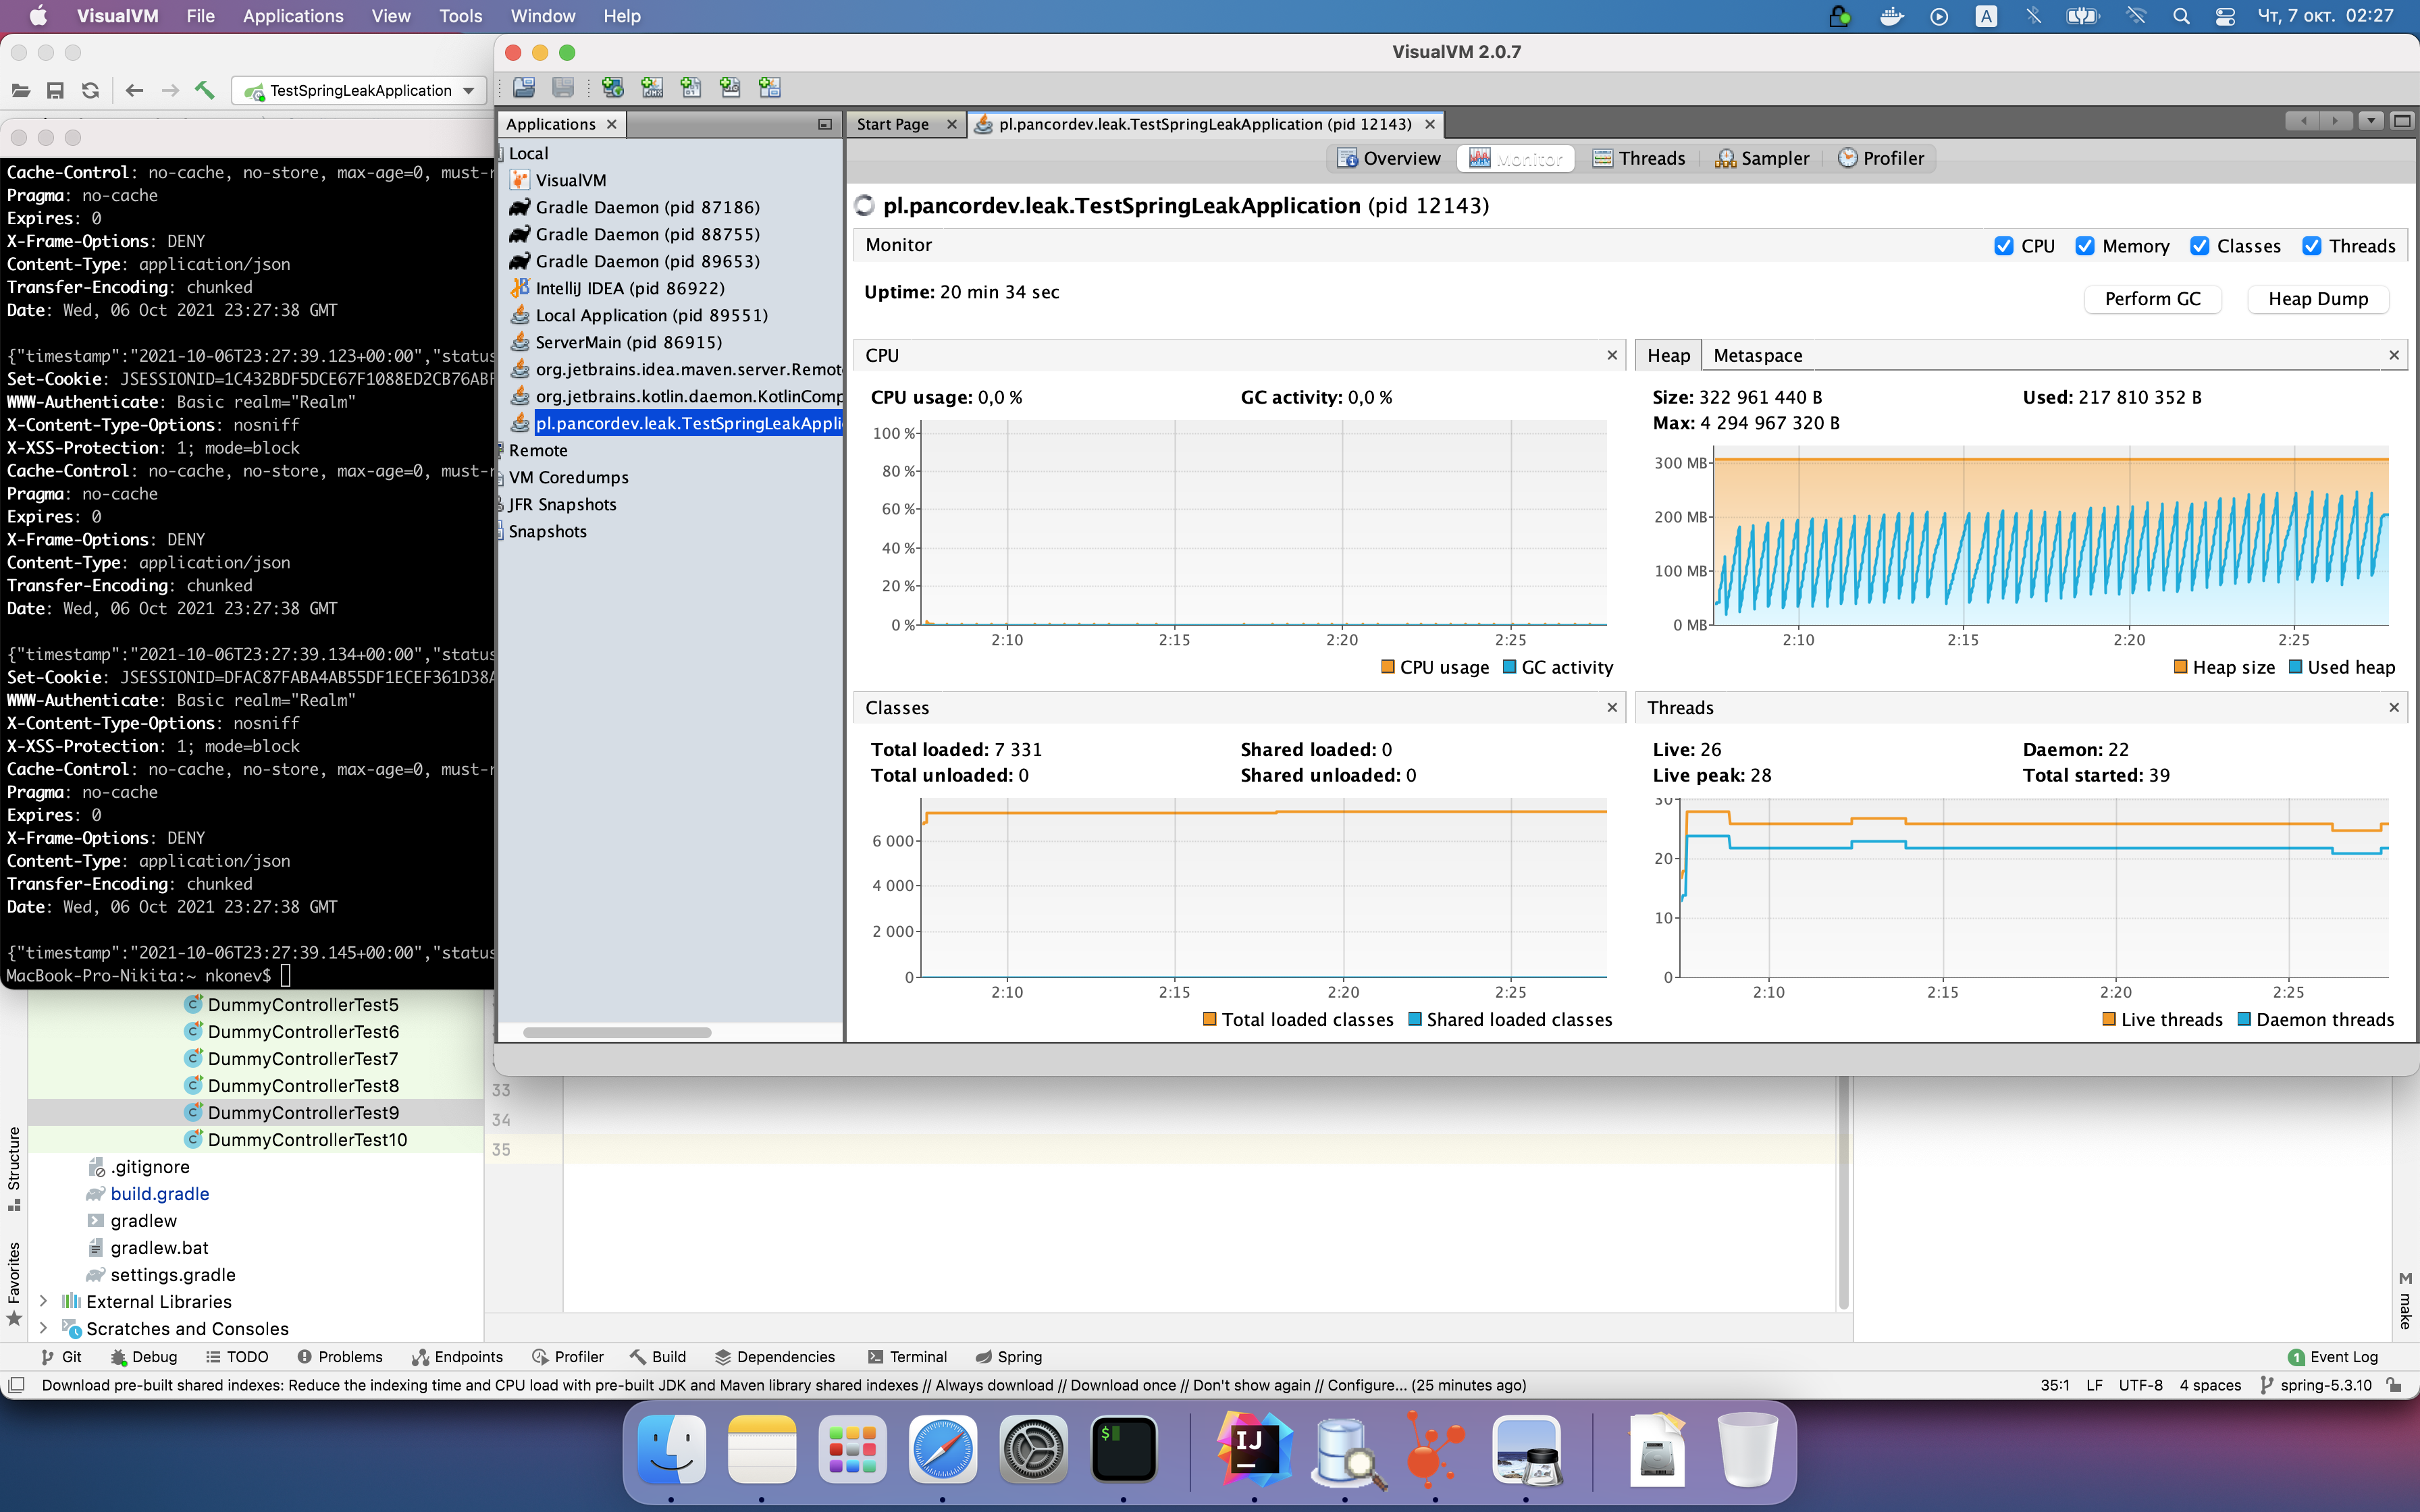Click the Build hammer icon in the IntelliJ toolbar
Image resolution: width=2420 pixels, height=1512 pixels.
click(205, 91)
